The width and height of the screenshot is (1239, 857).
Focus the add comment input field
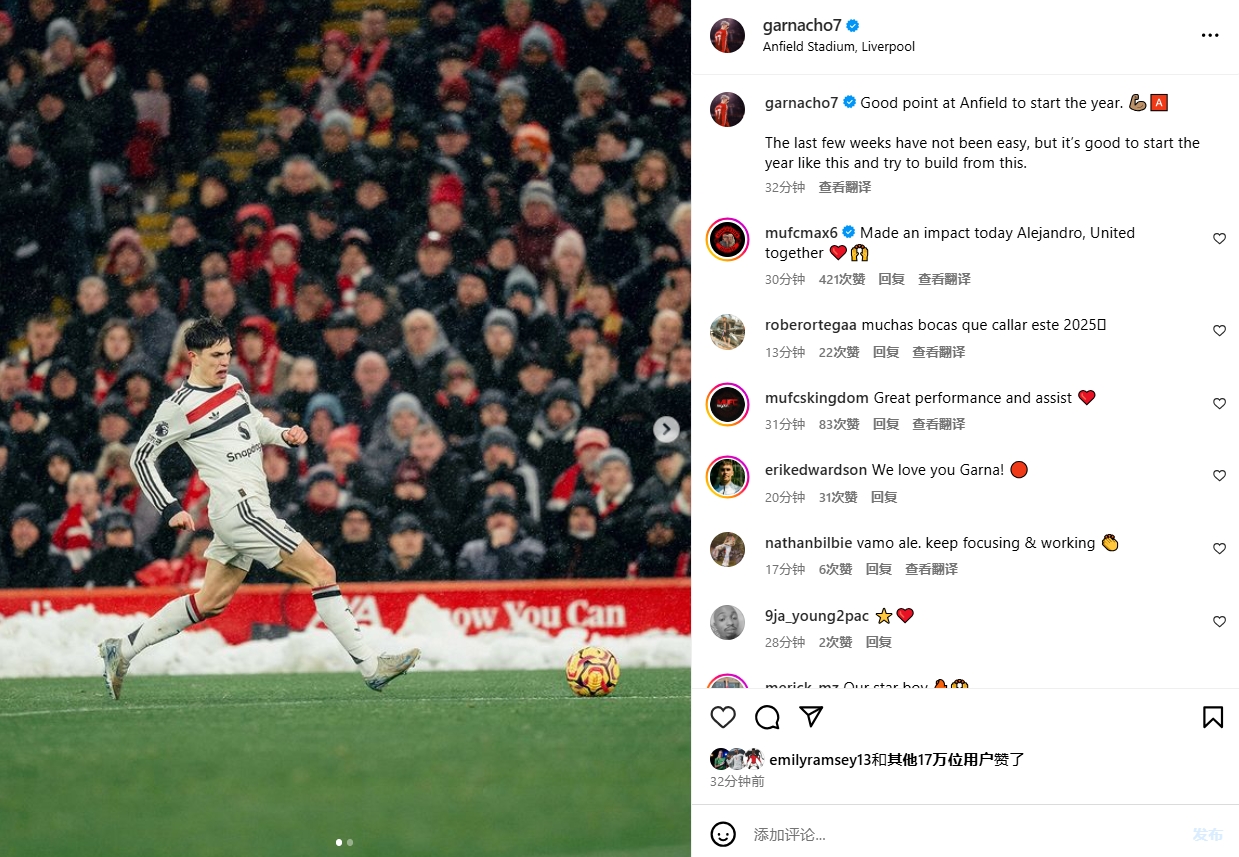click(960, 834)
